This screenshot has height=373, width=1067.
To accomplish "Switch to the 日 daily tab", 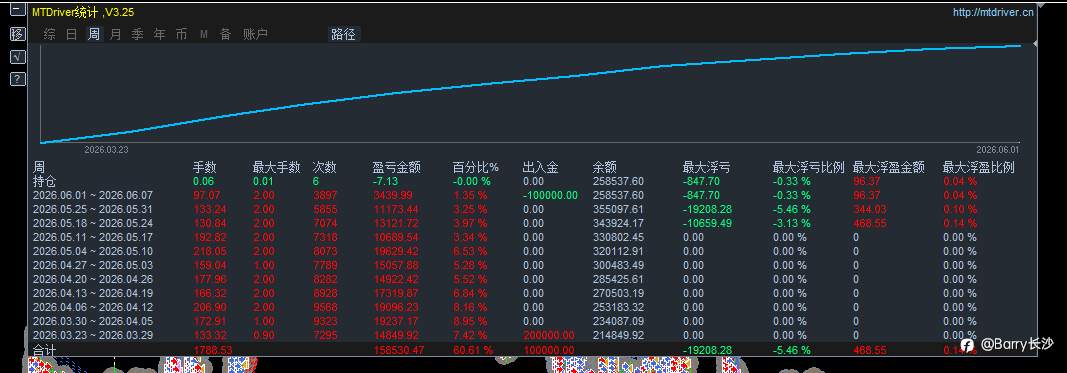I will 71,35.
